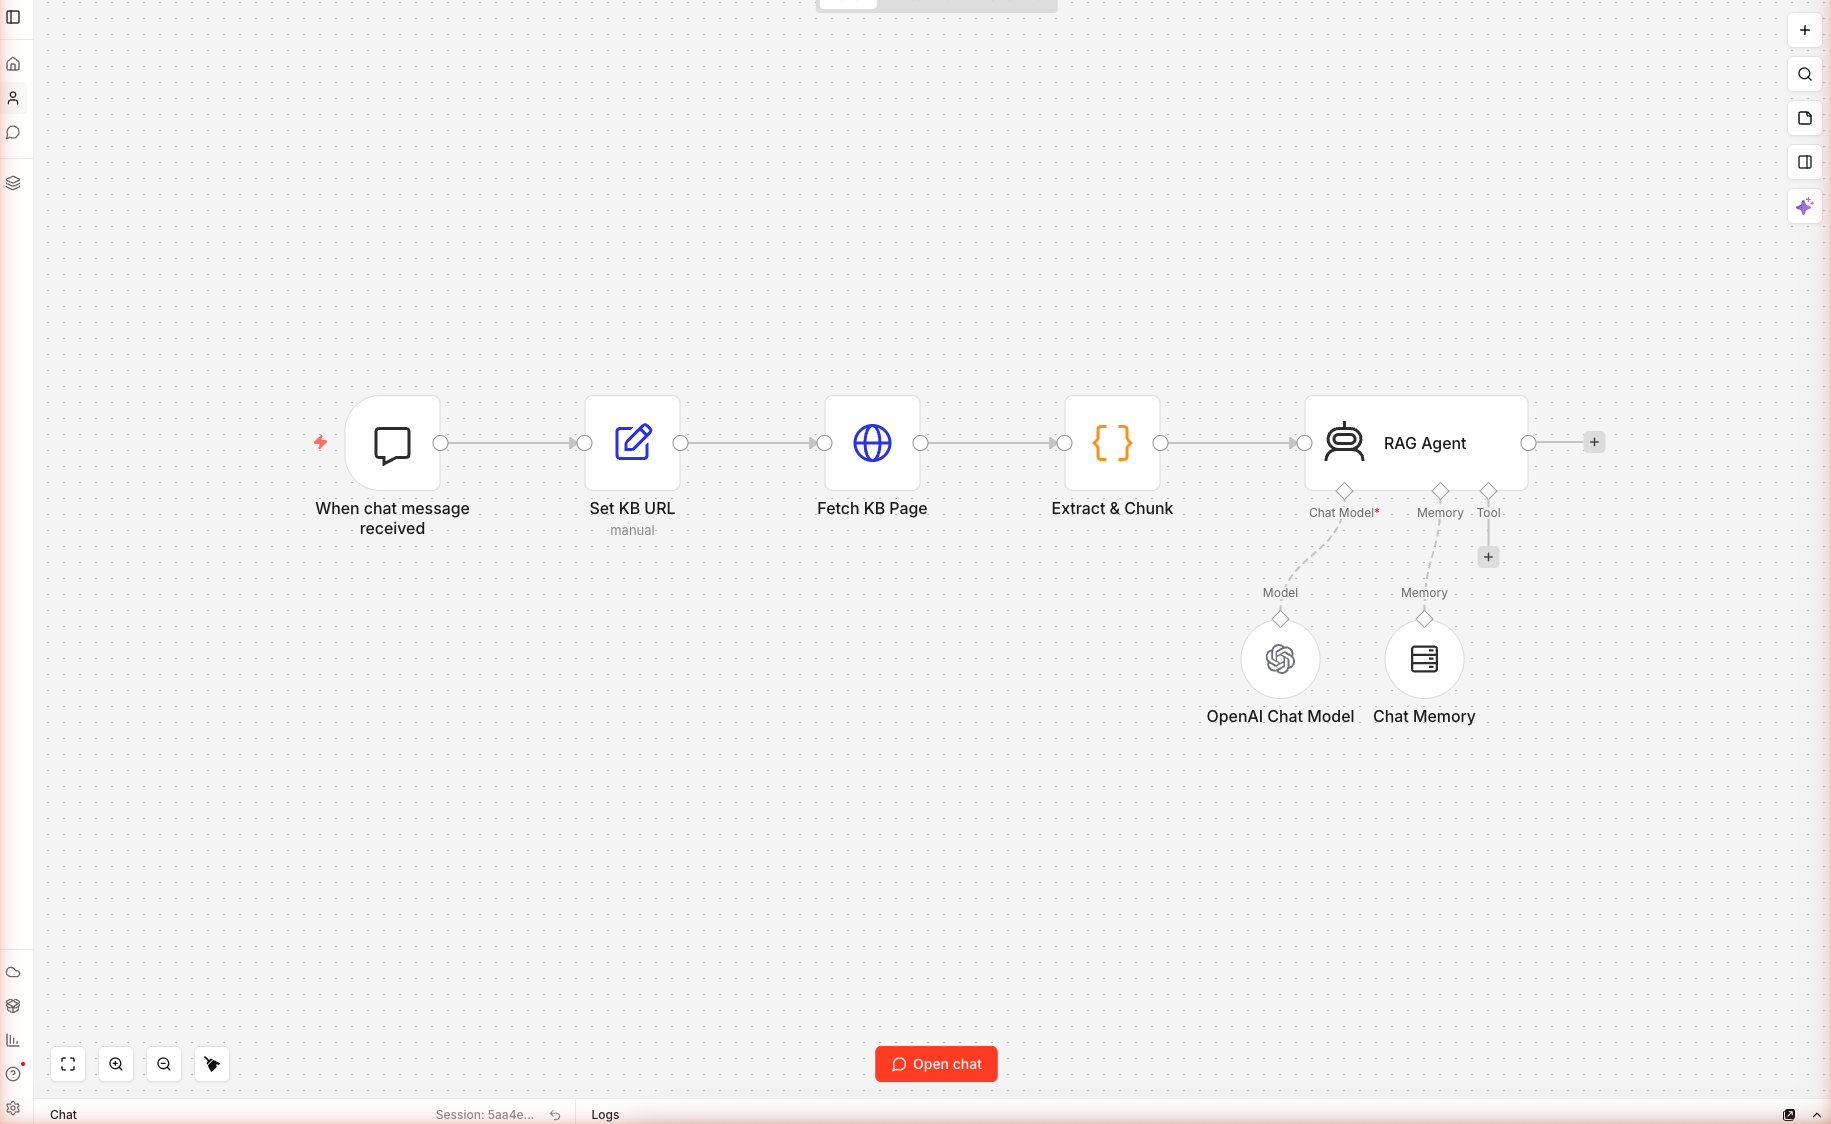Zoom in on the canvas
Viewport: 1831px width, 1124px height.
pyautogui.click(x=116, y=1064)
